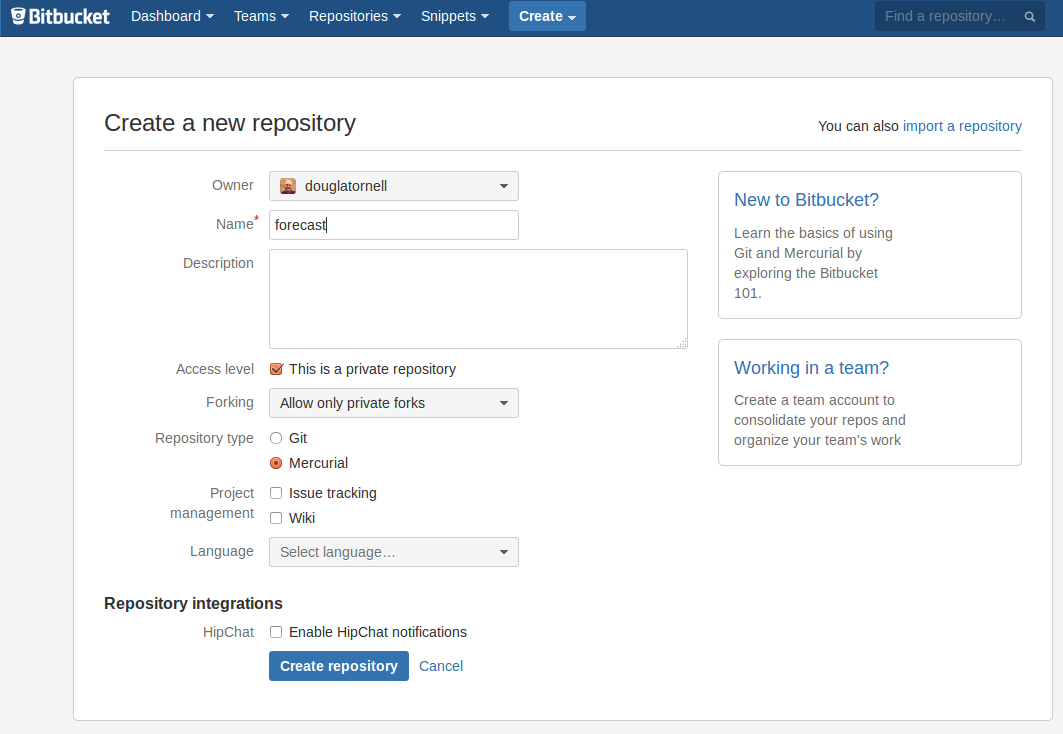This screenshot has width=1063, height=734.
Task: Select the Mercurial repository type
Action: 276,464
